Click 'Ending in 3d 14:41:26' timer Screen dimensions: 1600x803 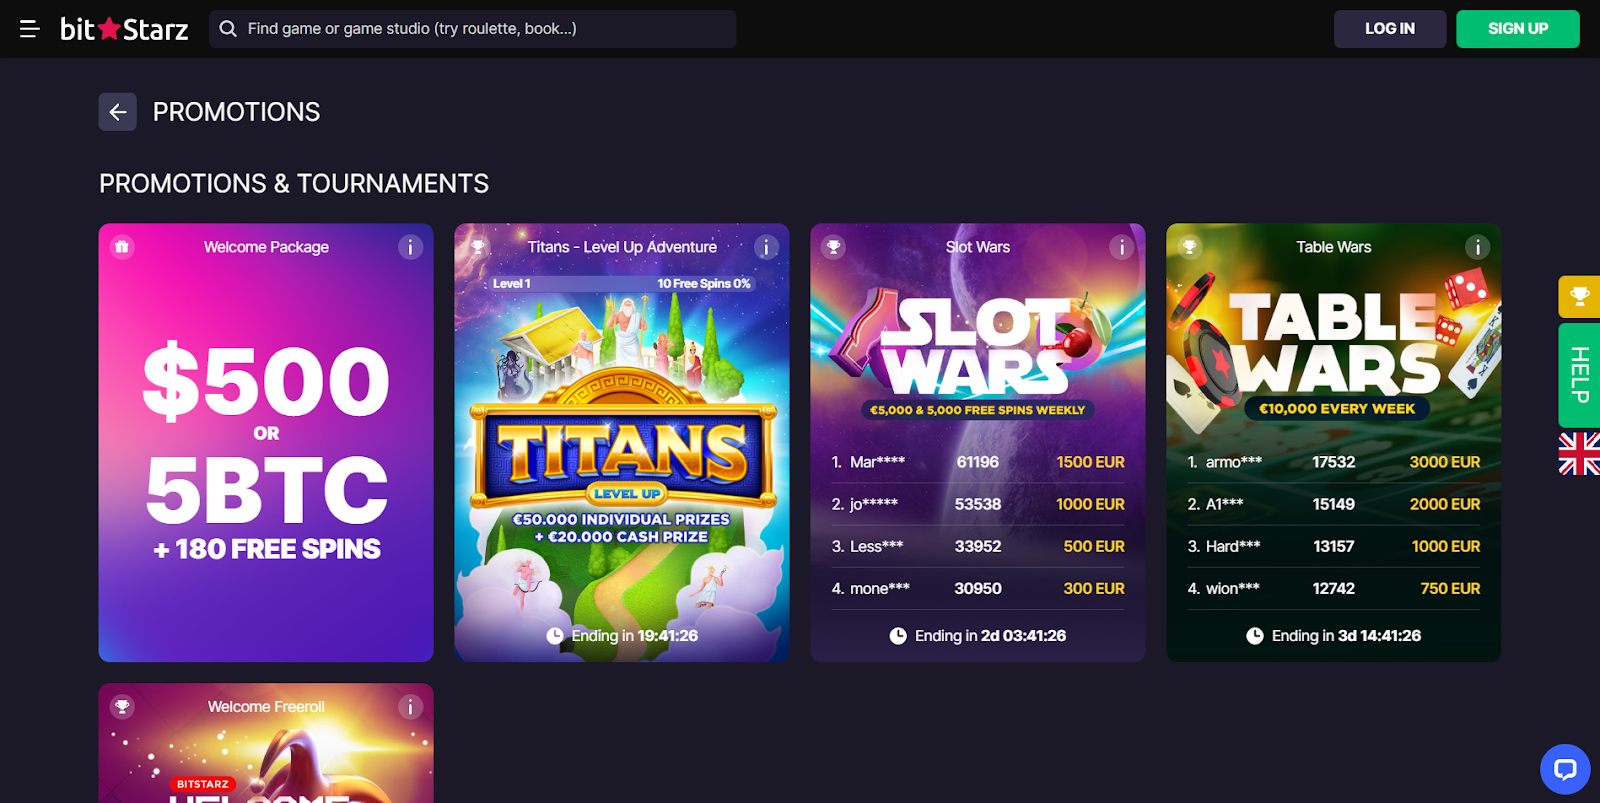(1346, 636)
